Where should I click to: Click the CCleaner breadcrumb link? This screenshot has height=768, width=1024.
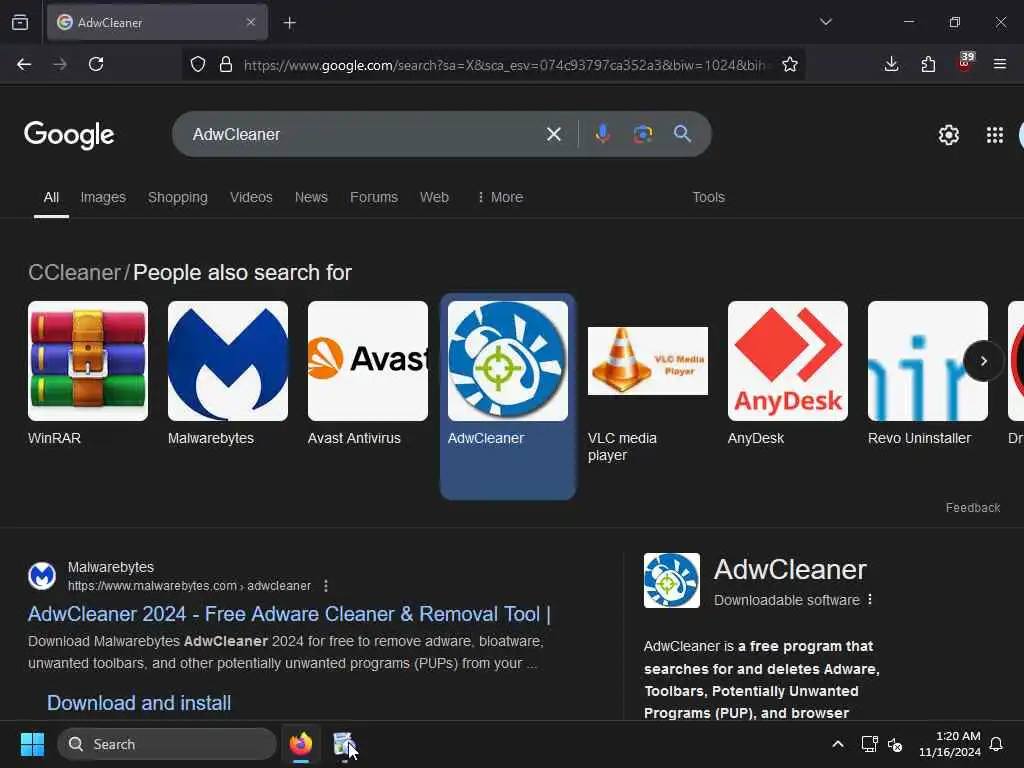tap(74, 272)
